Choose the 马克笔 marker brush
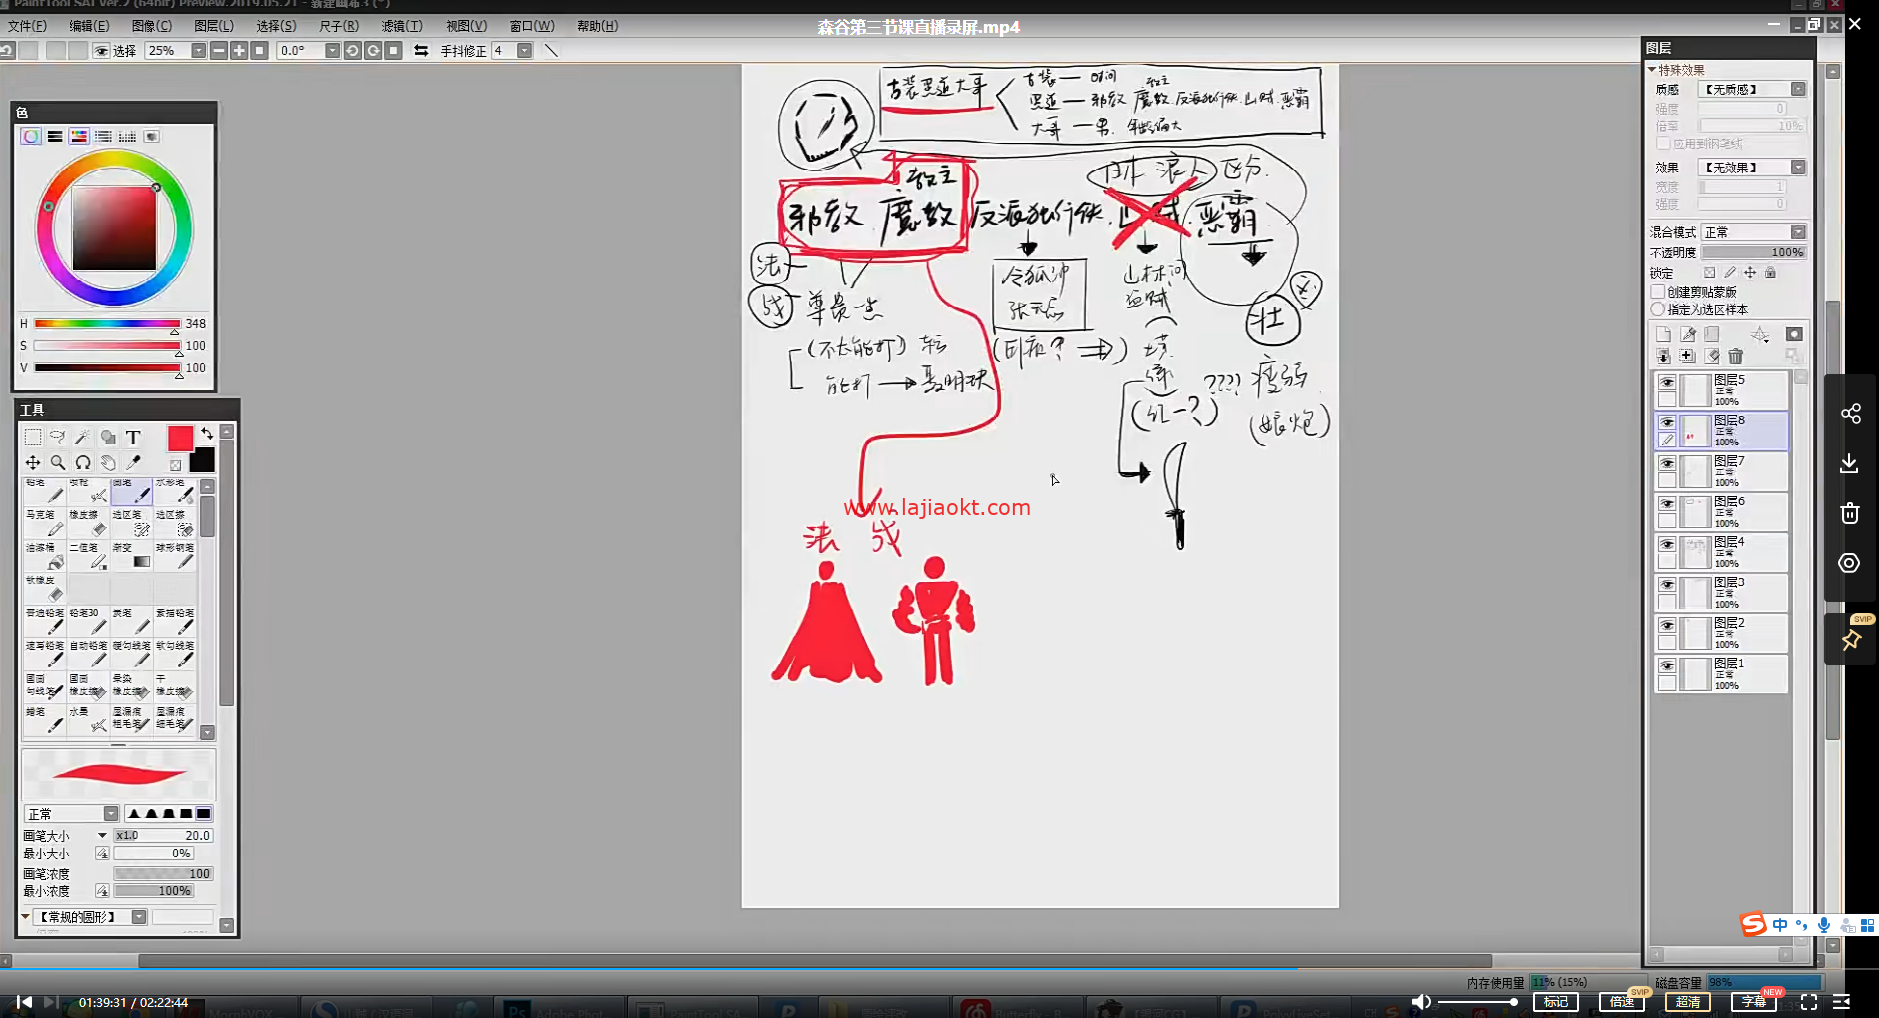Screen dimensions: 1879x1018 pos(44,523)
